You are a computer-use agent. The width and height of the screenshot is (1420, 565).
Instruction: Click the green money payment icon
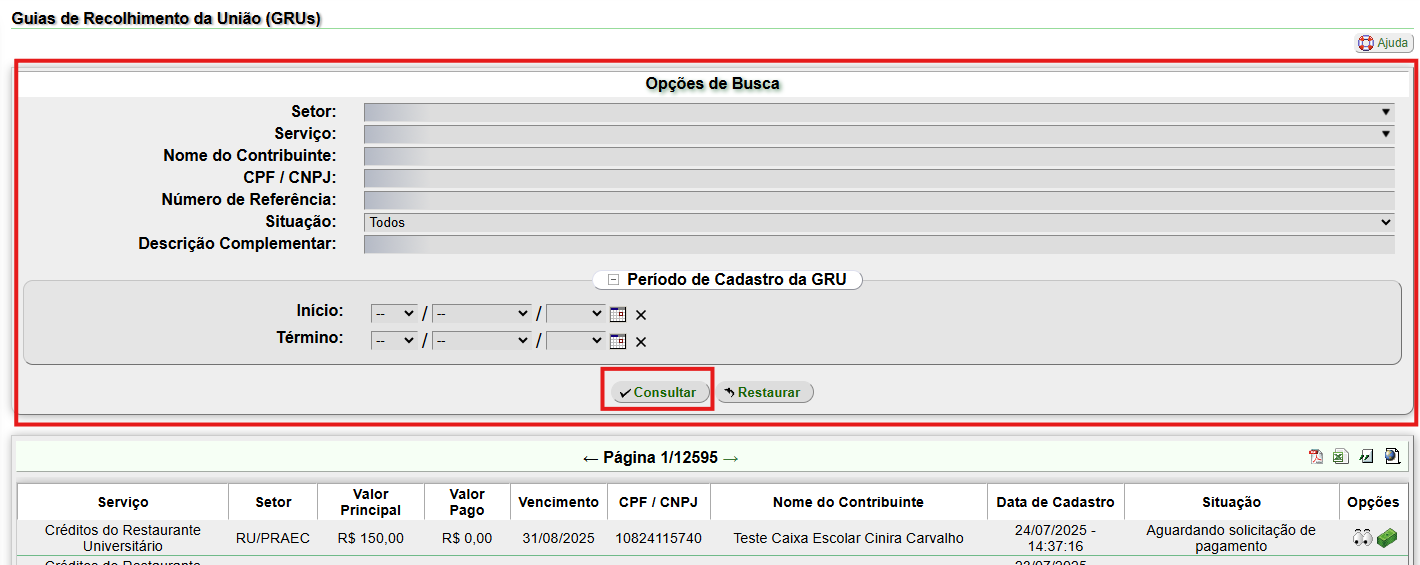point(1386,538)
